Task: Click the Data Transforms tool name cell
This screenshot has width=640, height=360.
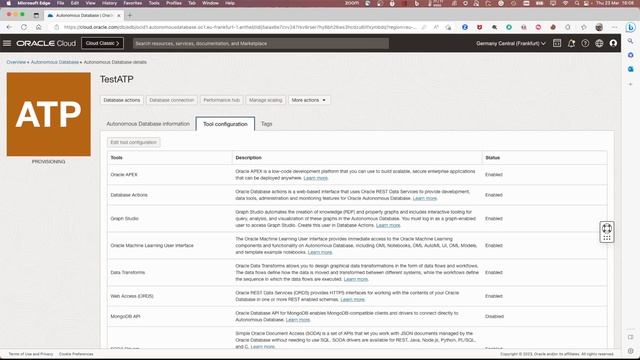Action: click(128, 273)
